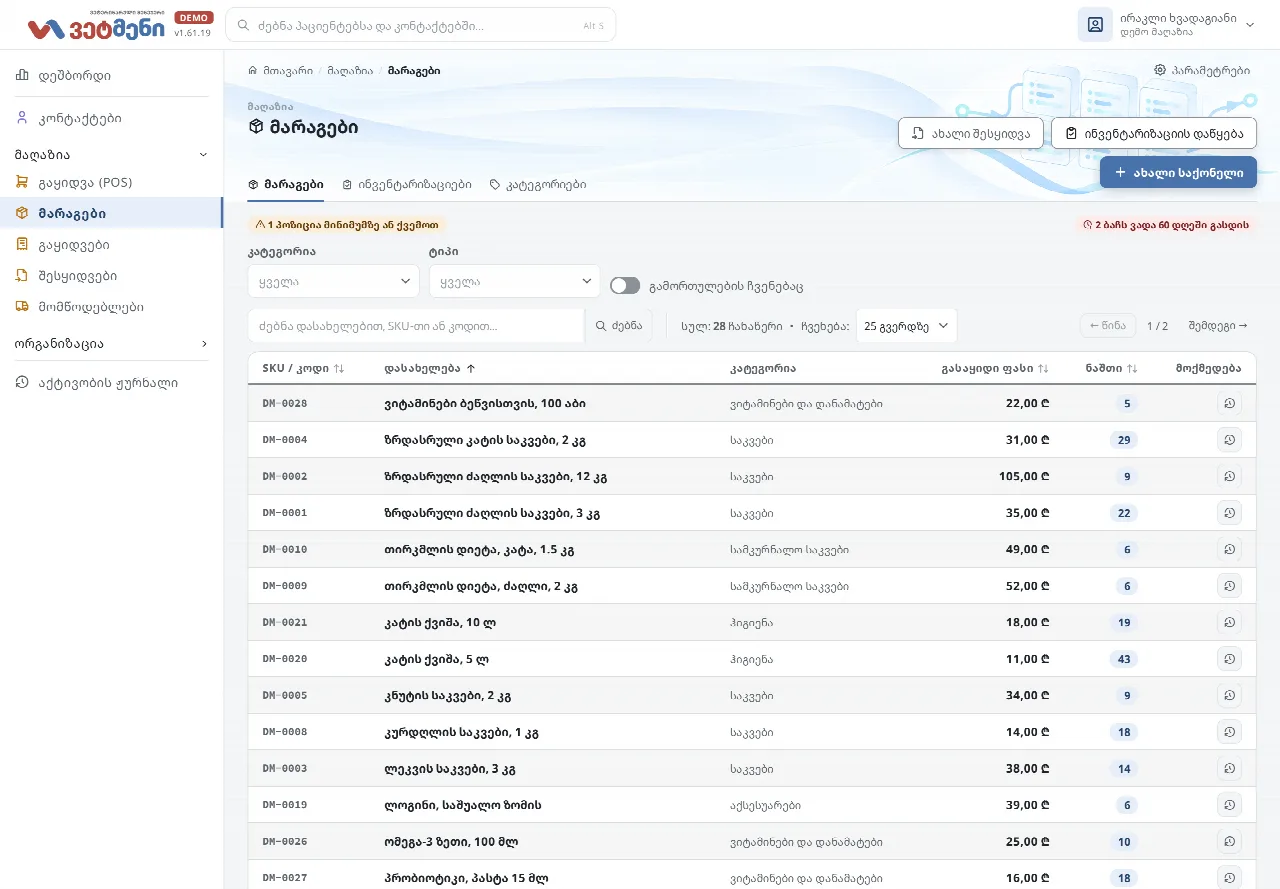Screen dimensions: 1280x889
Task: Switch to კატეგორიები tab
Action: point(538,185)
